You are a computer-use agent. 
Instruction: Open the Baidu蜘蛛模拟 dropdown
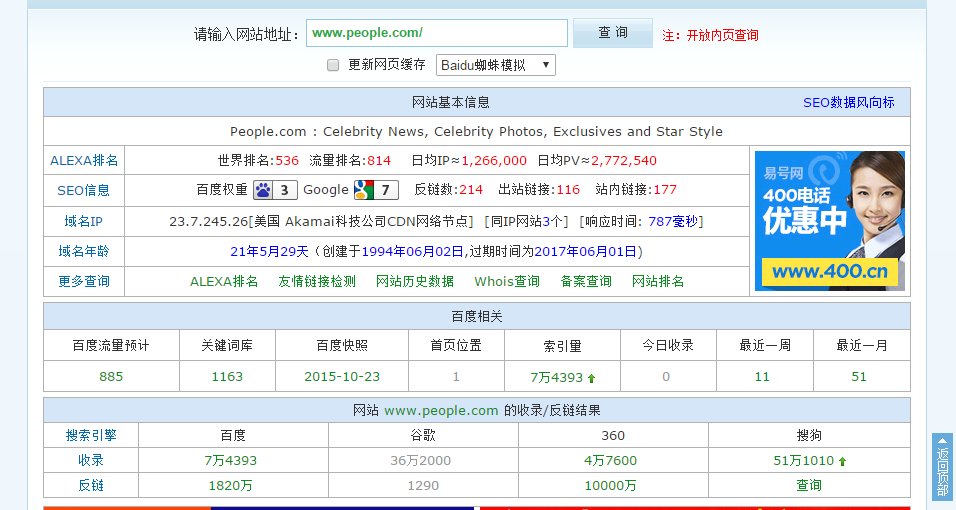[496, 65]
